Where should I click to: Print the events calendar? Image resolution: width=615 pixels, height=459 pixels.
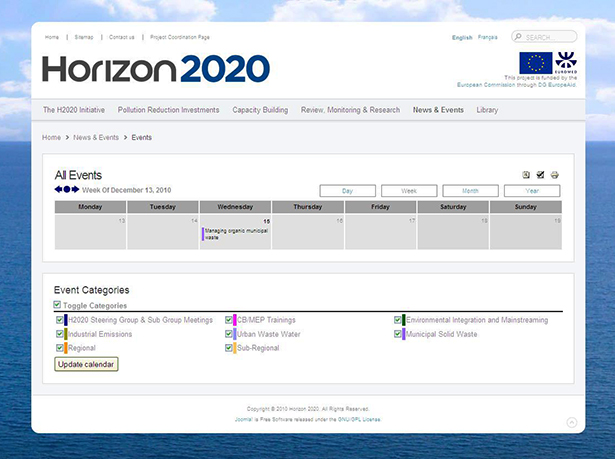tap(555, 175)
